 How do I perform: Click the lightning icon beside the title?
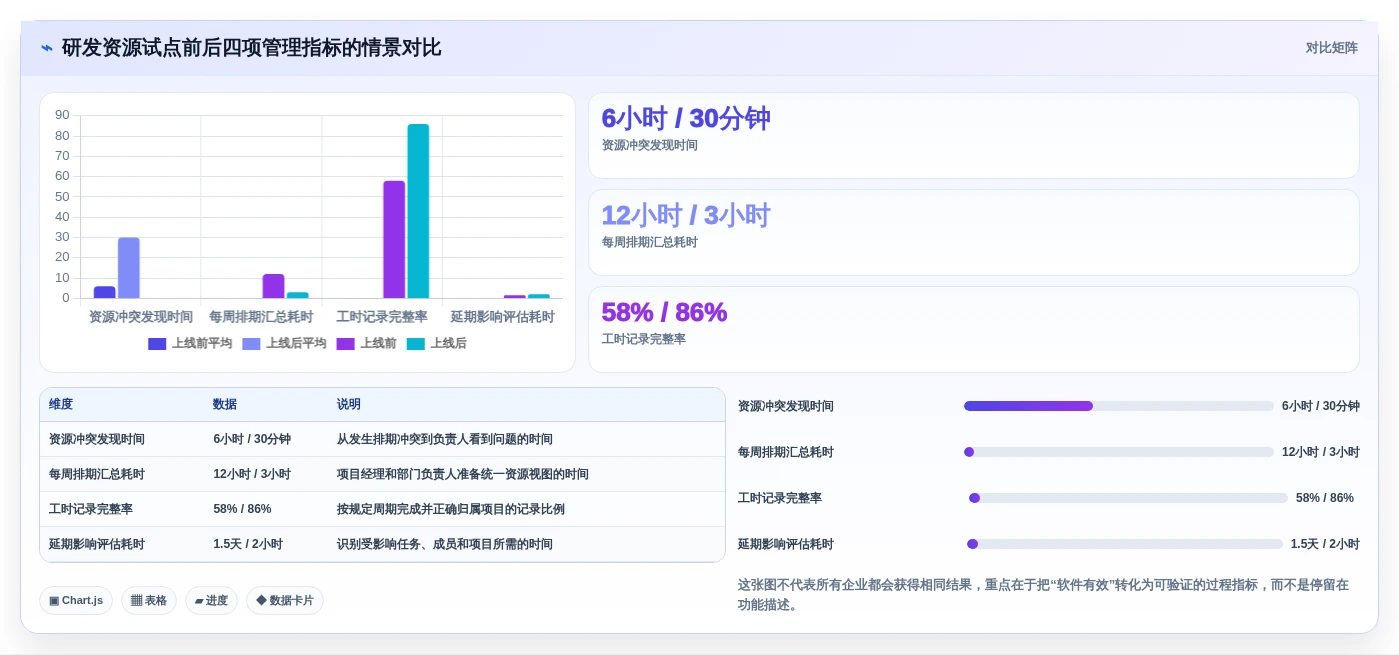tap(47, 48)
